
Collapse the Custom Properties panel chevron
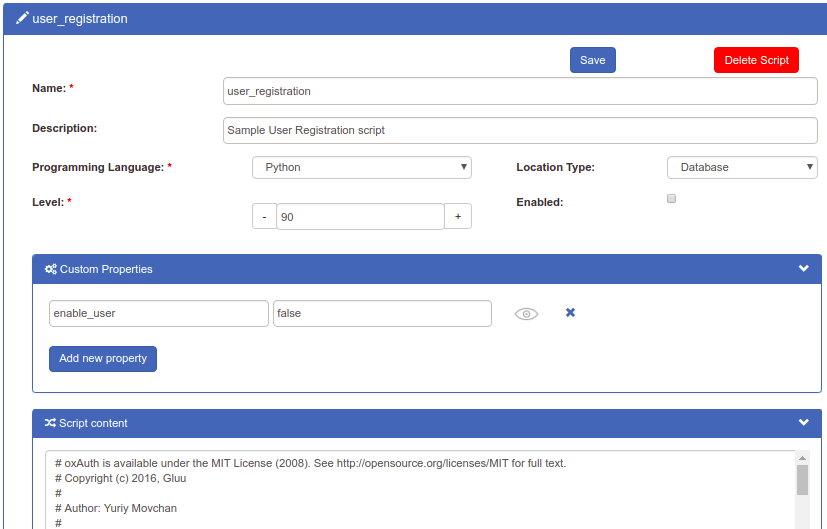pyautogui.click(x=803, y=268)
